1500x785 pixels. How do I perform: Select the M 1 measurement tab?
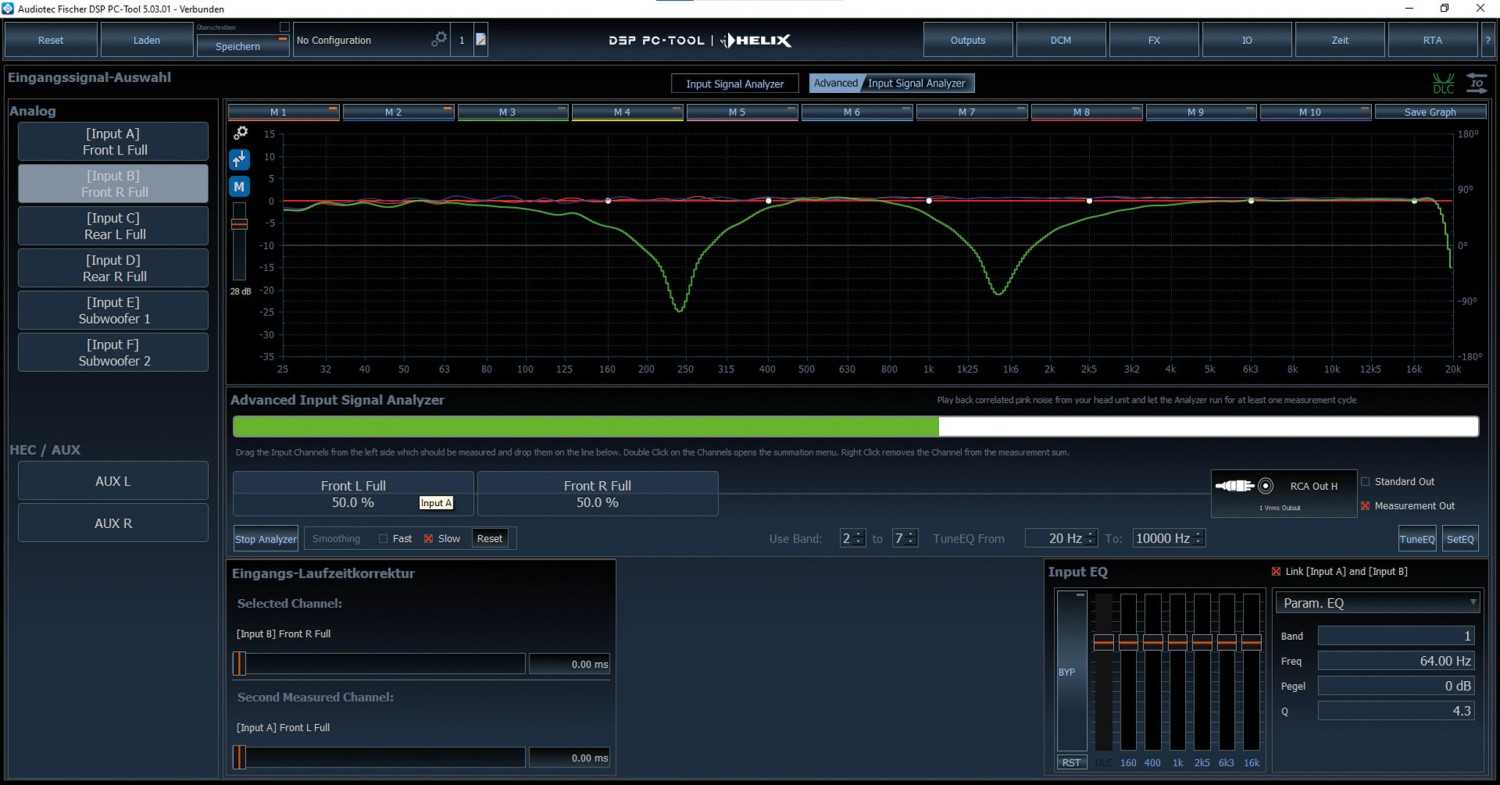[x=284, y=112]
